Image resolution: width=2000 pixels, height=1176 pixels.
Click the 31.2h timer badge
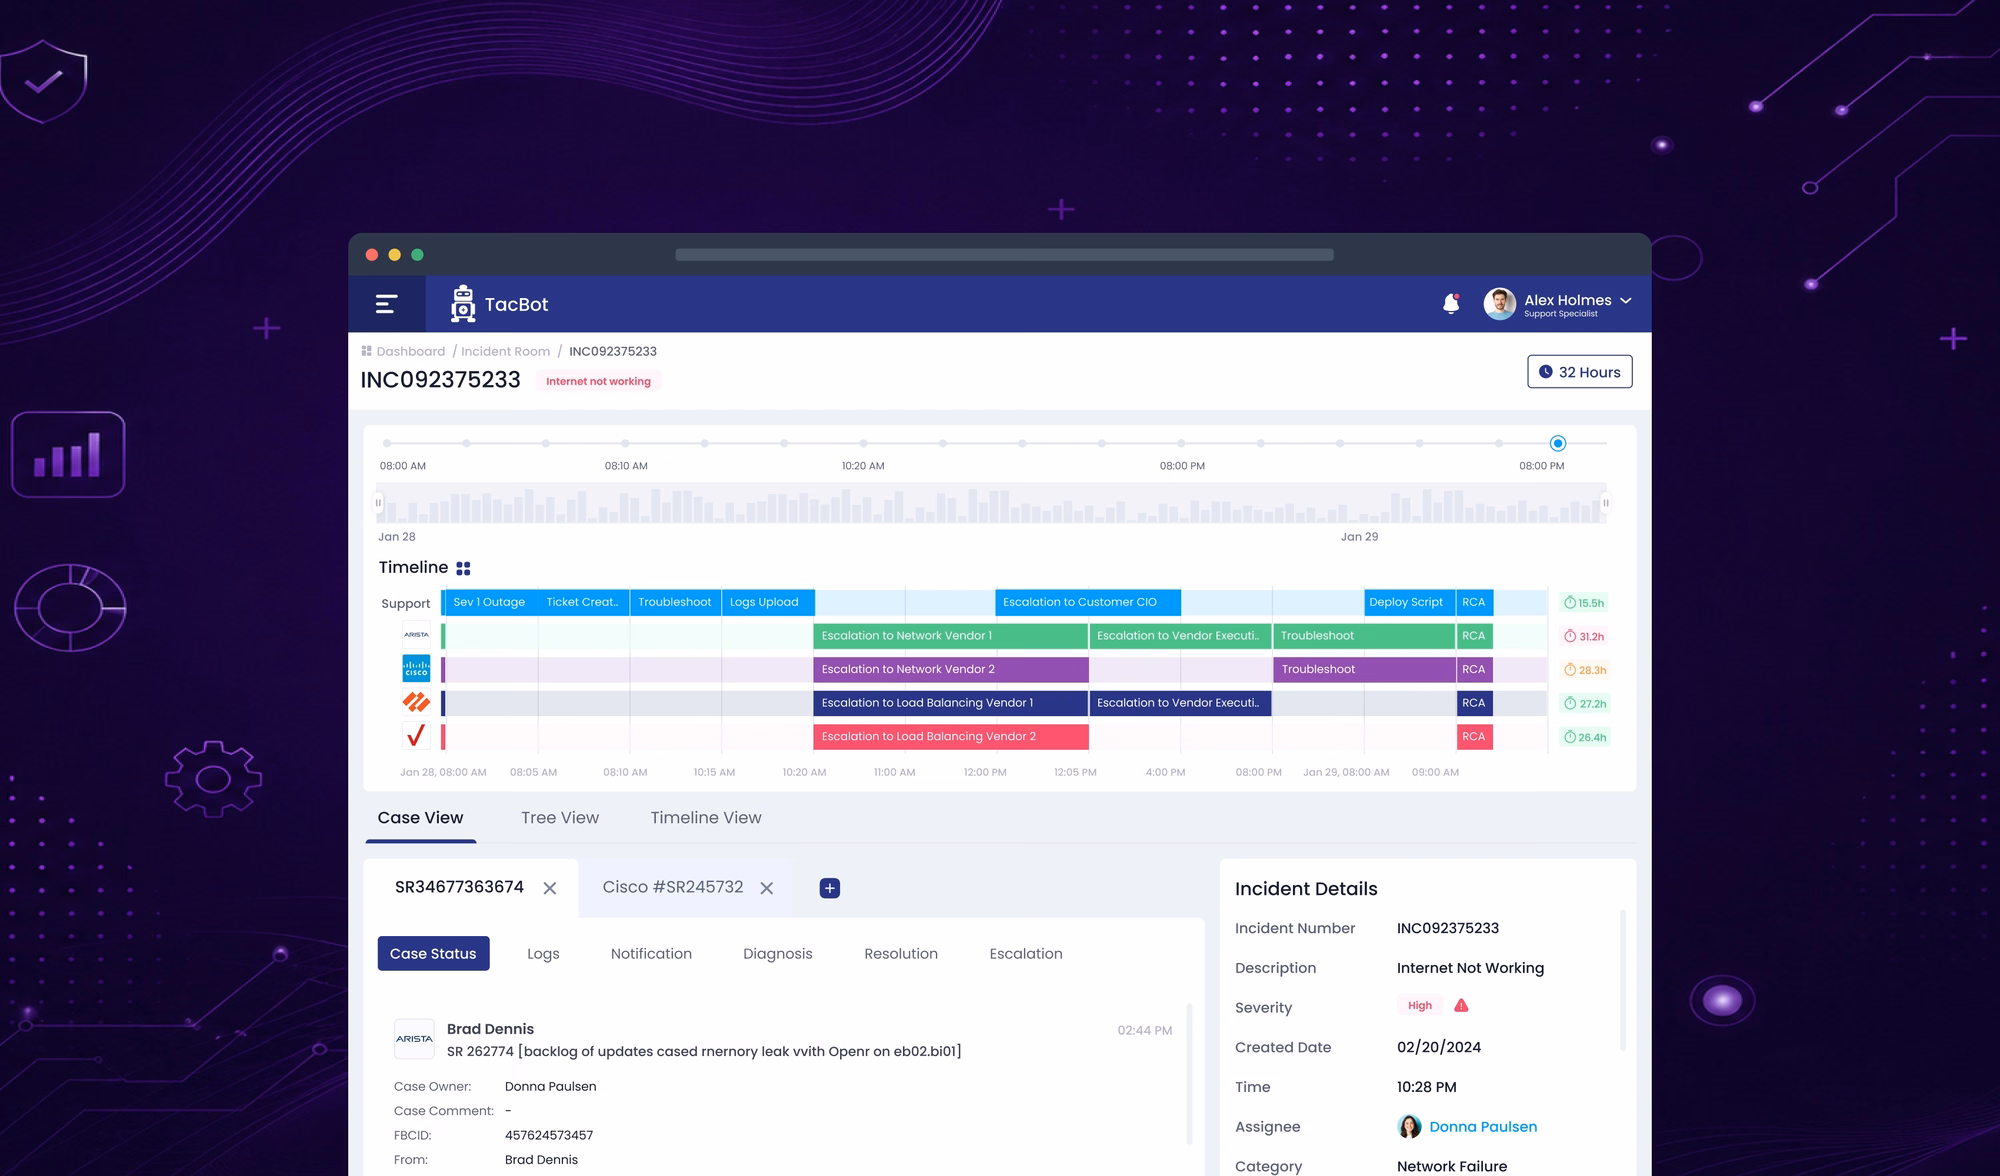[x=1584, y=636]
